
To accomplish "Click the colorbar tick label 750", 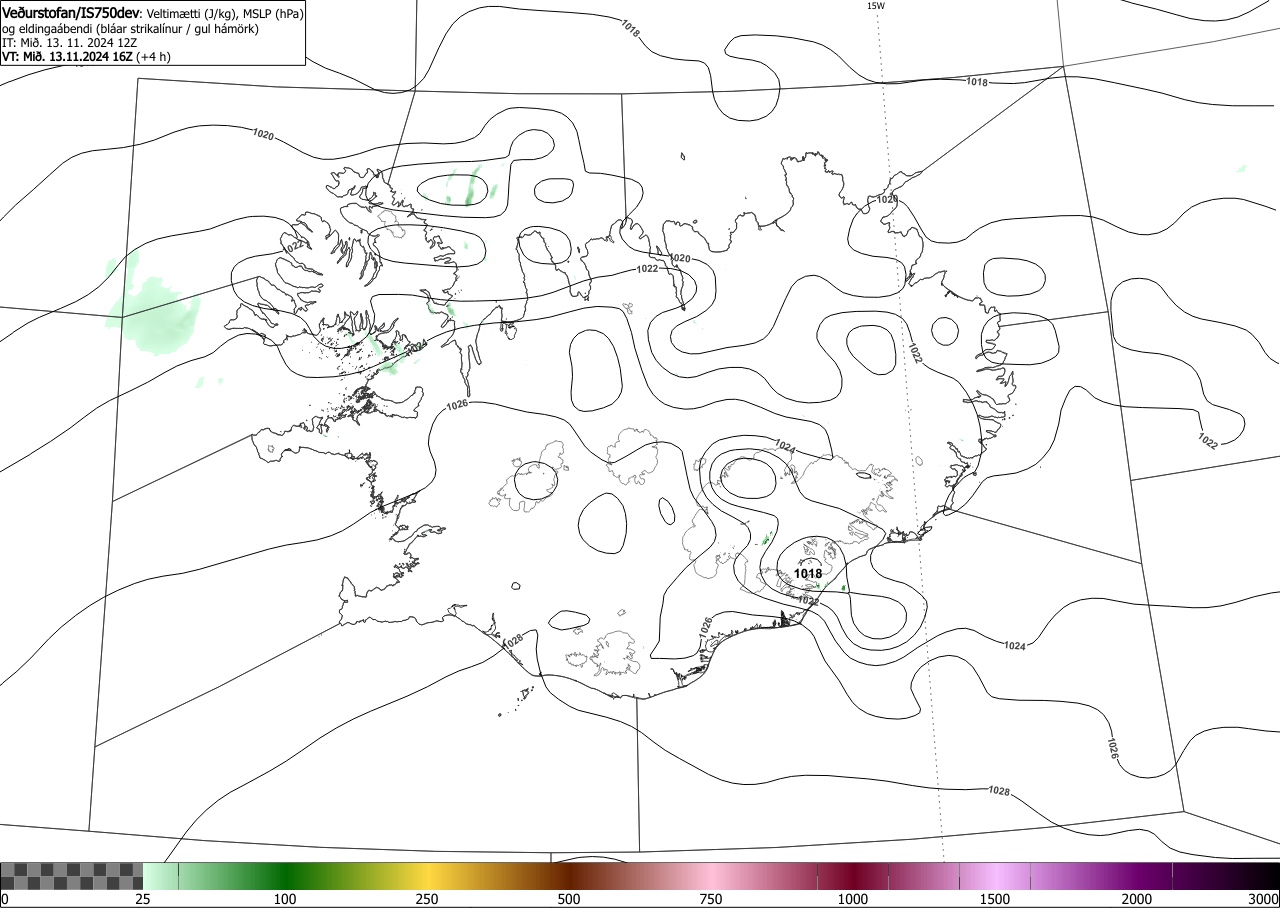I will 711,899.
